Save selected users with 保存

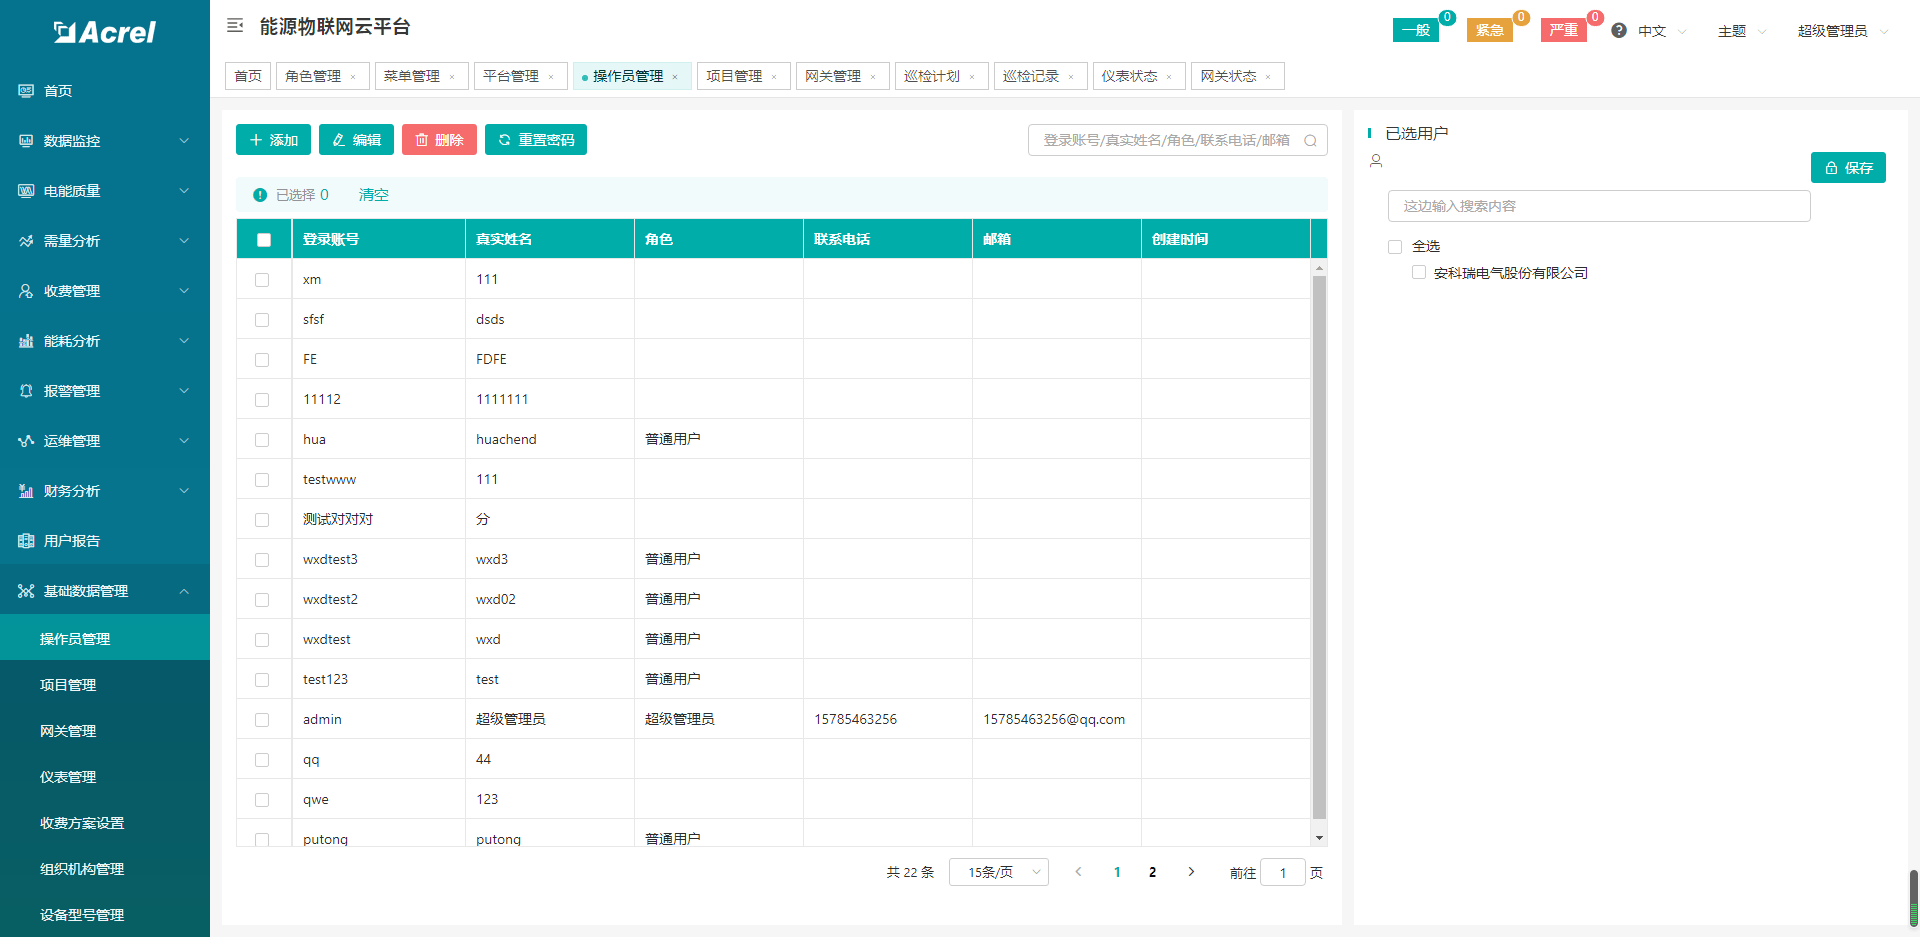click(x=1848, y=168)
